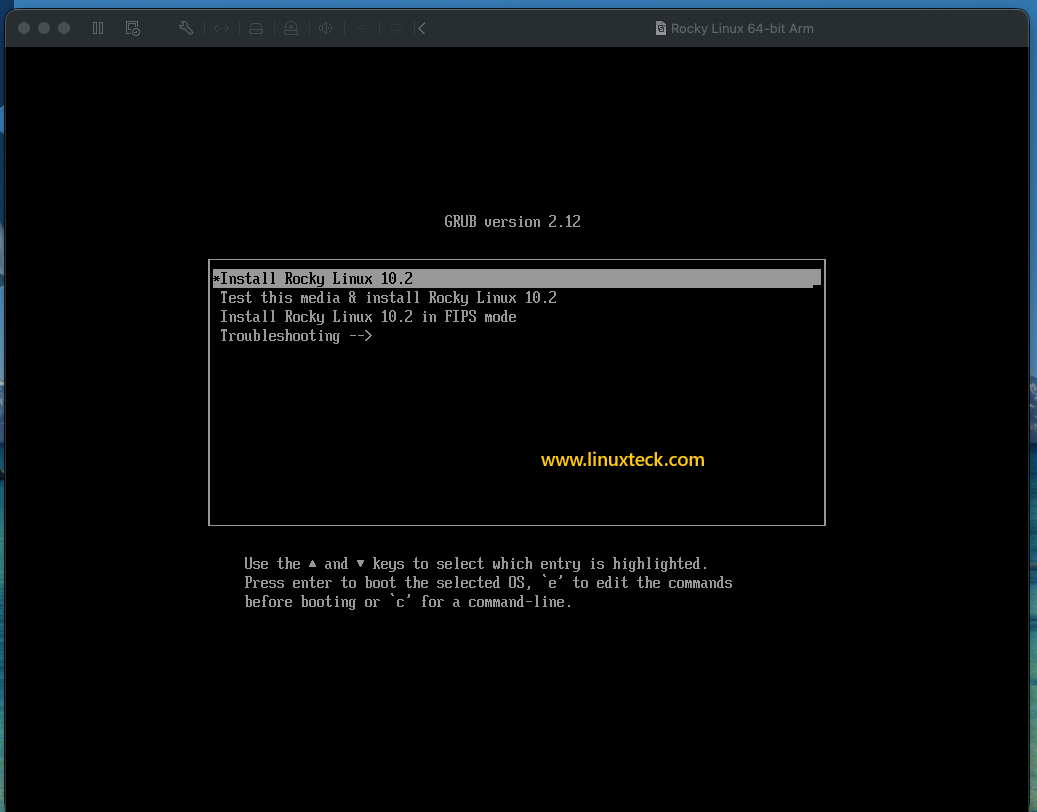Pause the virtual machine
The width and height of the screenshot is (1037, 812).
[98, 28]
